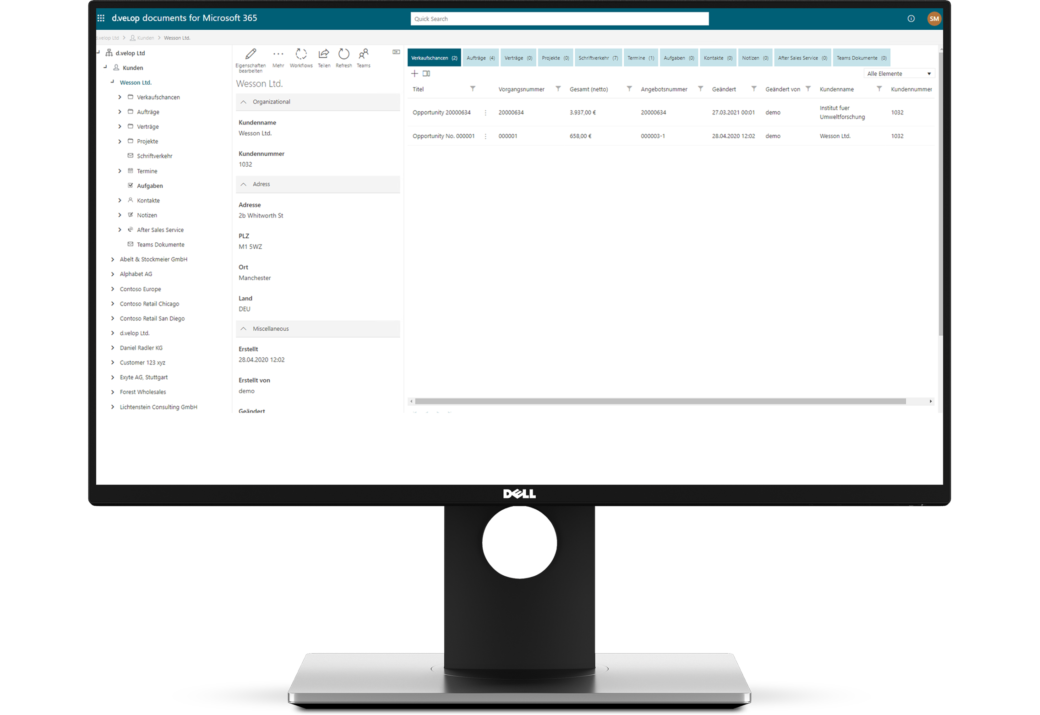The width and height of the screenshot is (1040, 715).
Task: Click Kunden in the breadcrumb
Action: coord(145,38)
